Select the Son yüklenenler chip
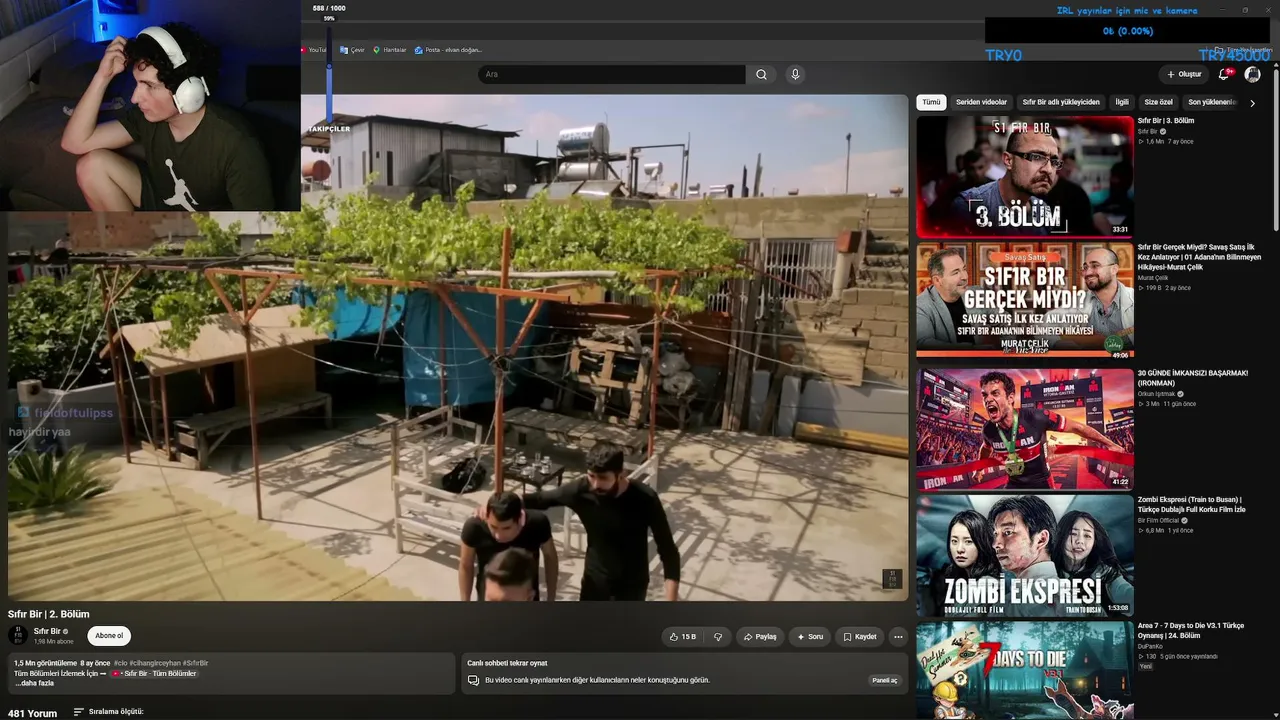Viewport: 1280px width, 720px height. [1212, 102]
